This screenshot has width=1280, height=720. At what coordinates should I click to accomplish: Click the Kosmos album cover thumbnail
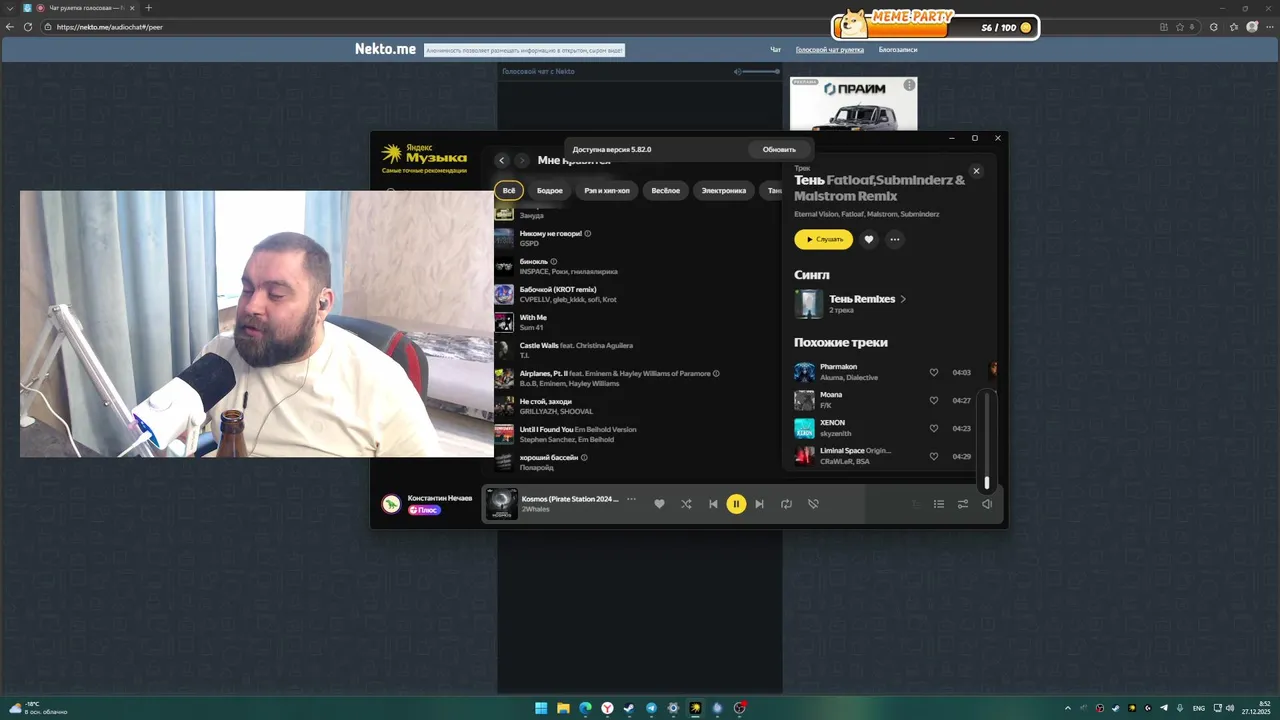[x=502, y=504]
